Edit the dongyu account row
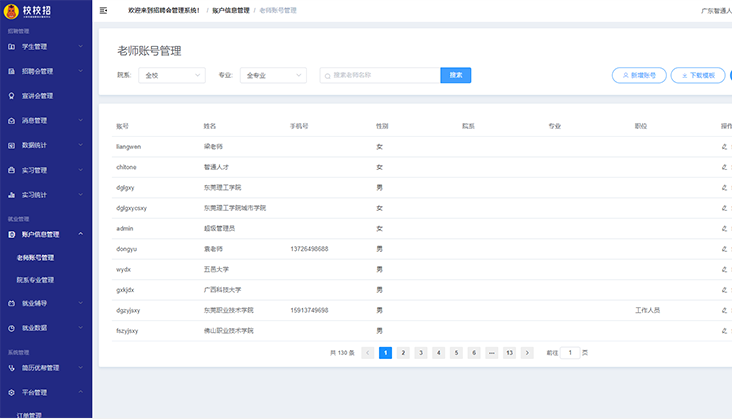 [724, 249]
